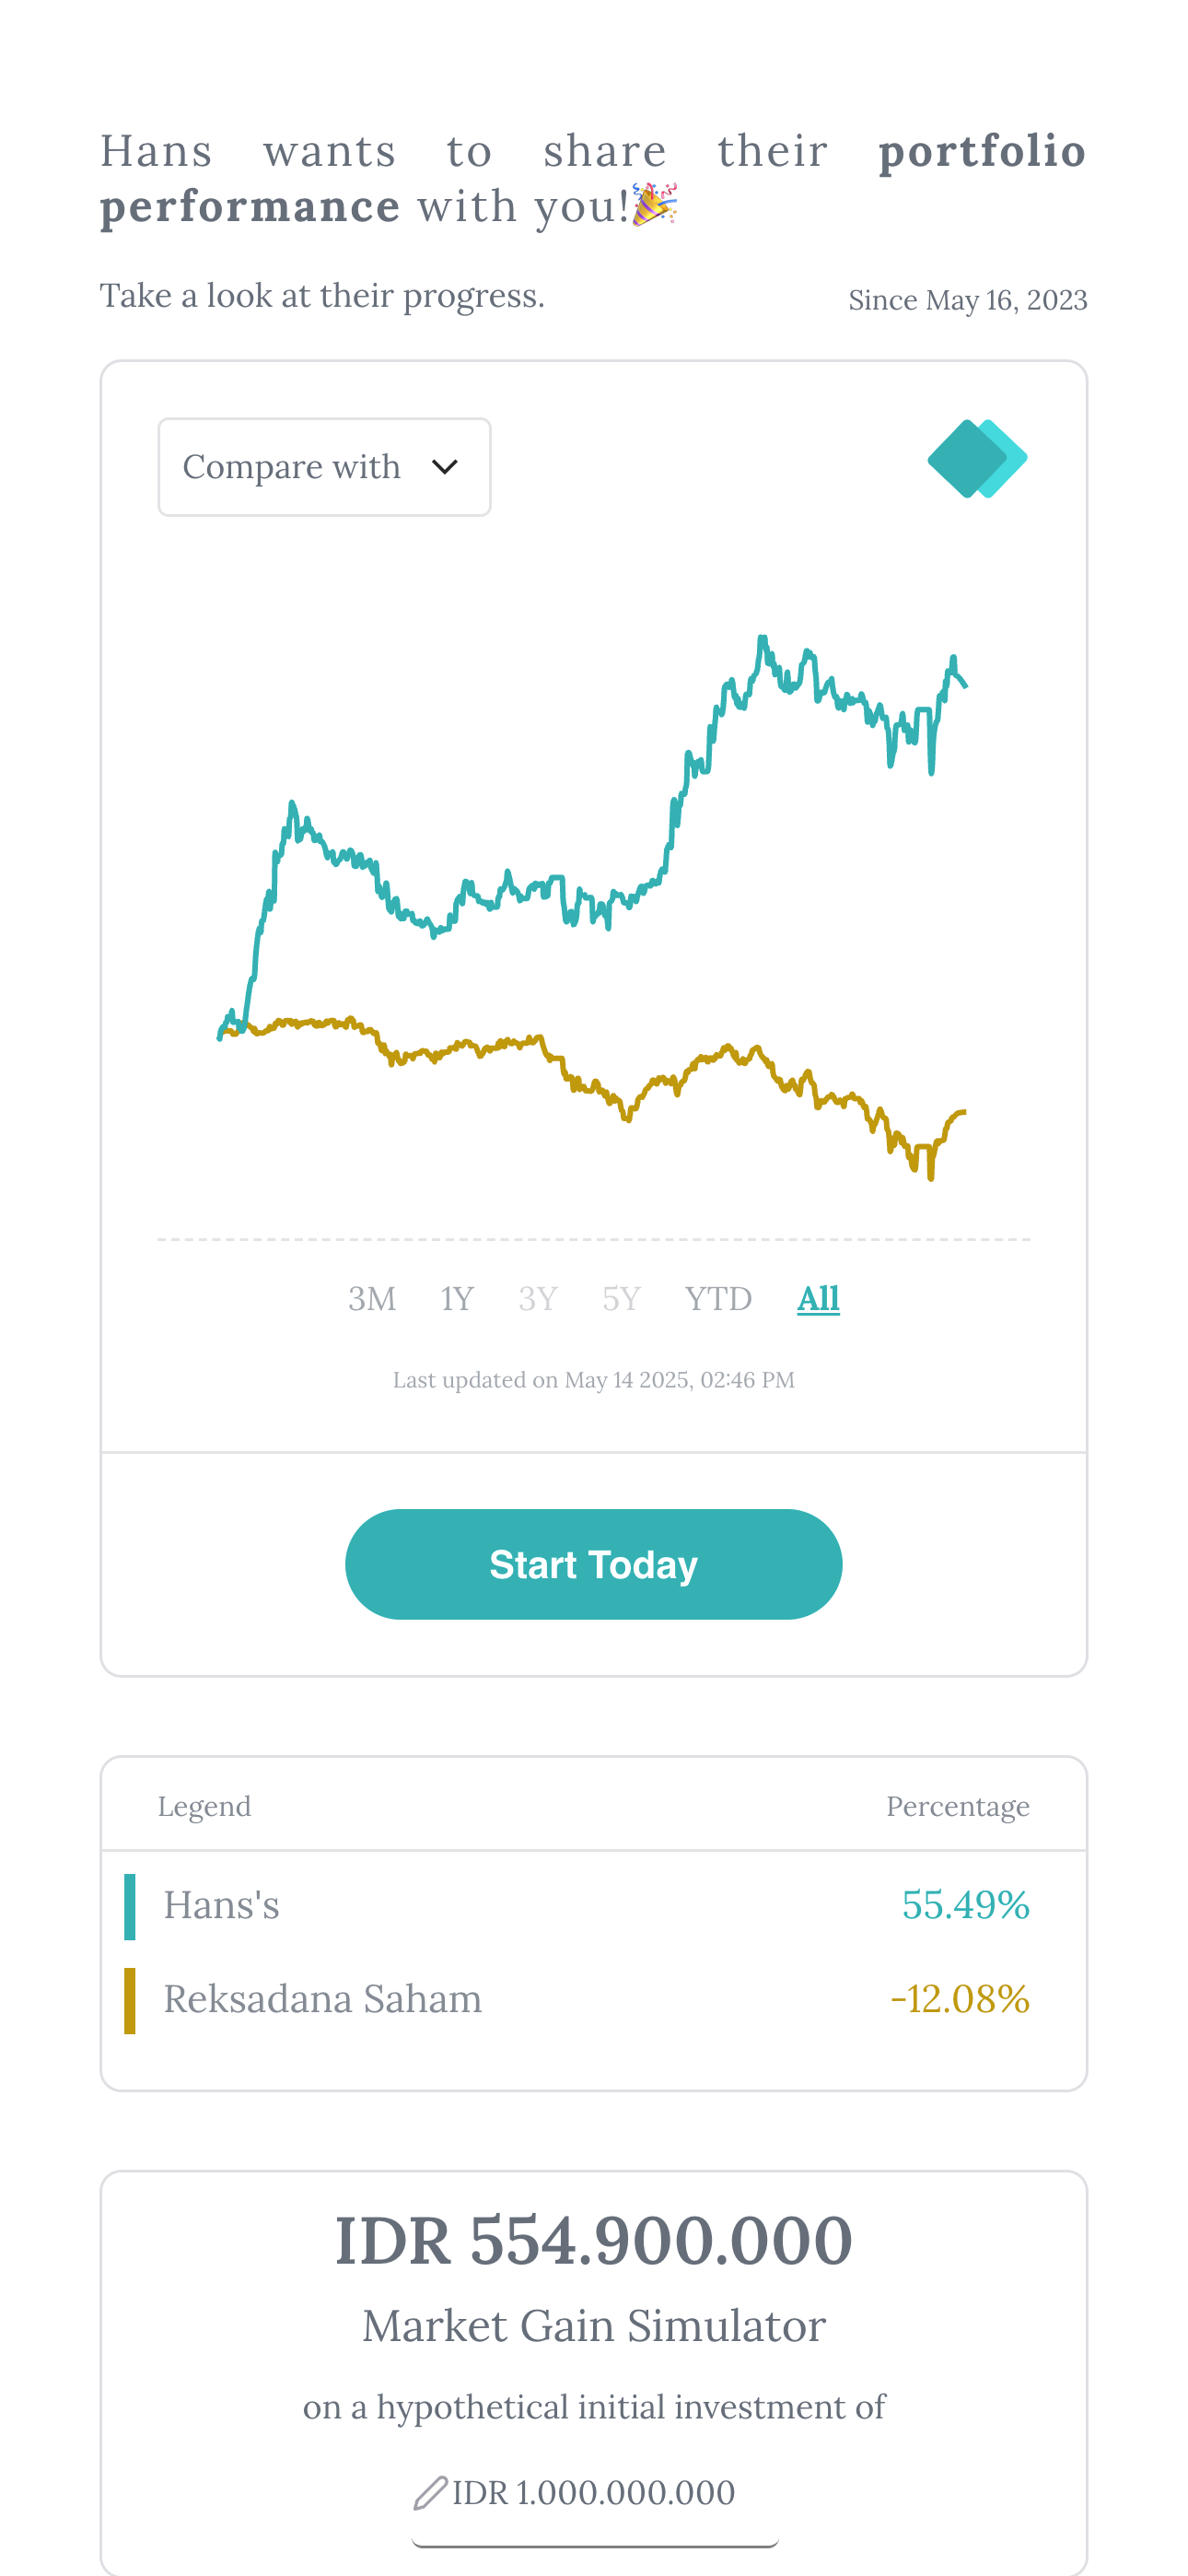1188x2576 pixels.
Task: Select the 3Y time range
Action: click(x=538, y=1298)
